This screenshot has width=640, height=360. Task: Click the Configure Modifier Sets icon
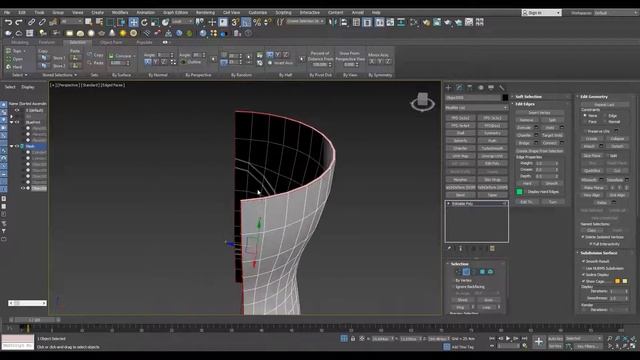[492, 248]
